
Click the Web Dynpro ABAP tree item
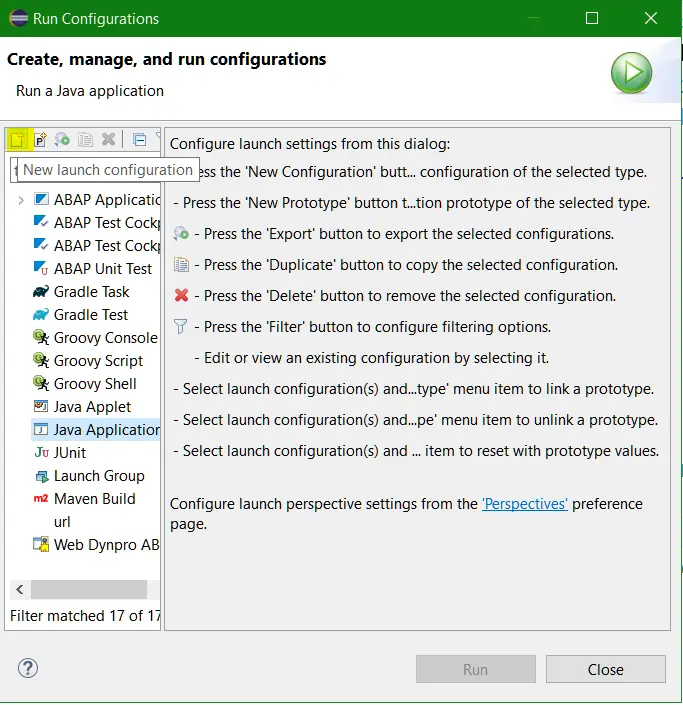106,545
